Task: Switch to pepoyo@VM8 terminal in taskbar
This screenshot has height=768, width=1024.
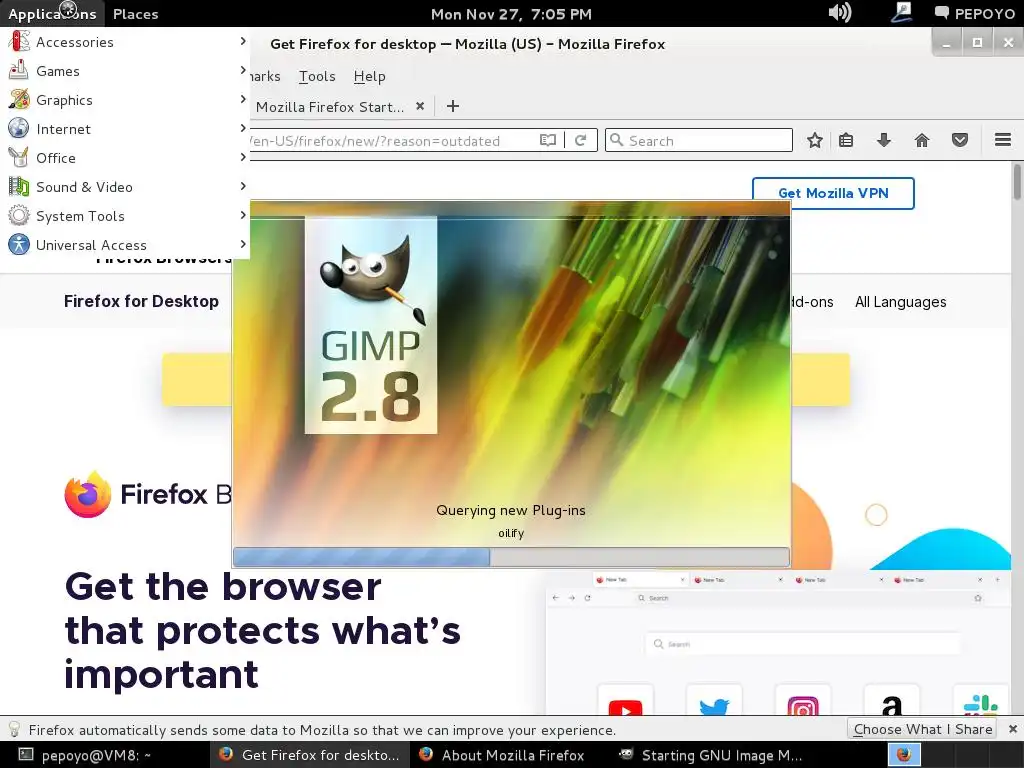Action: (x=108, y=755)
